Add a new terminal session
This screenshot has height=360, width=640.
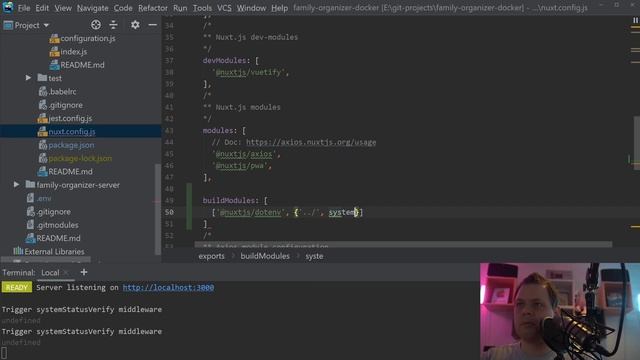click(x=84, y=272)
